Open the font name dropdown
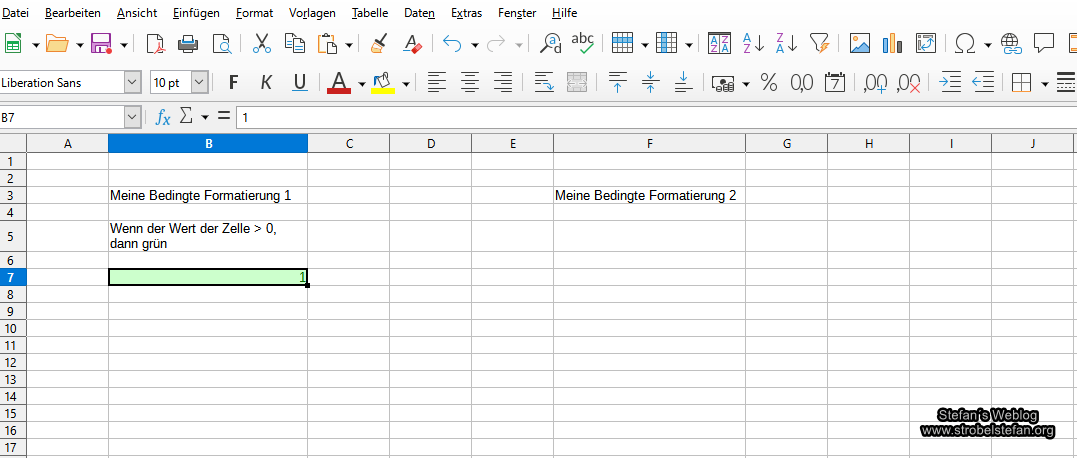 tap(133, 83)
